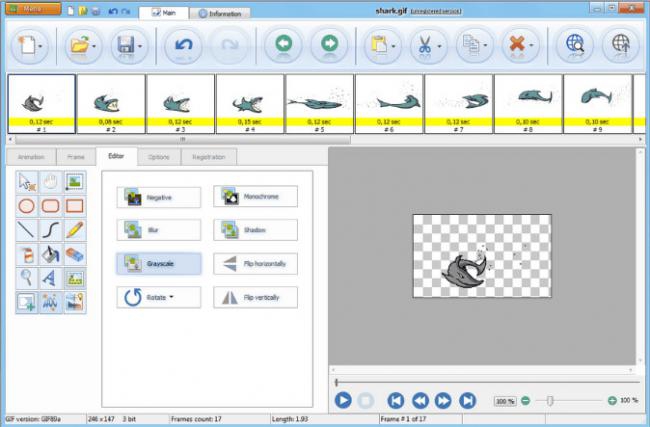
Task: Click the zoom slider handle
Action: pos(550,400)
